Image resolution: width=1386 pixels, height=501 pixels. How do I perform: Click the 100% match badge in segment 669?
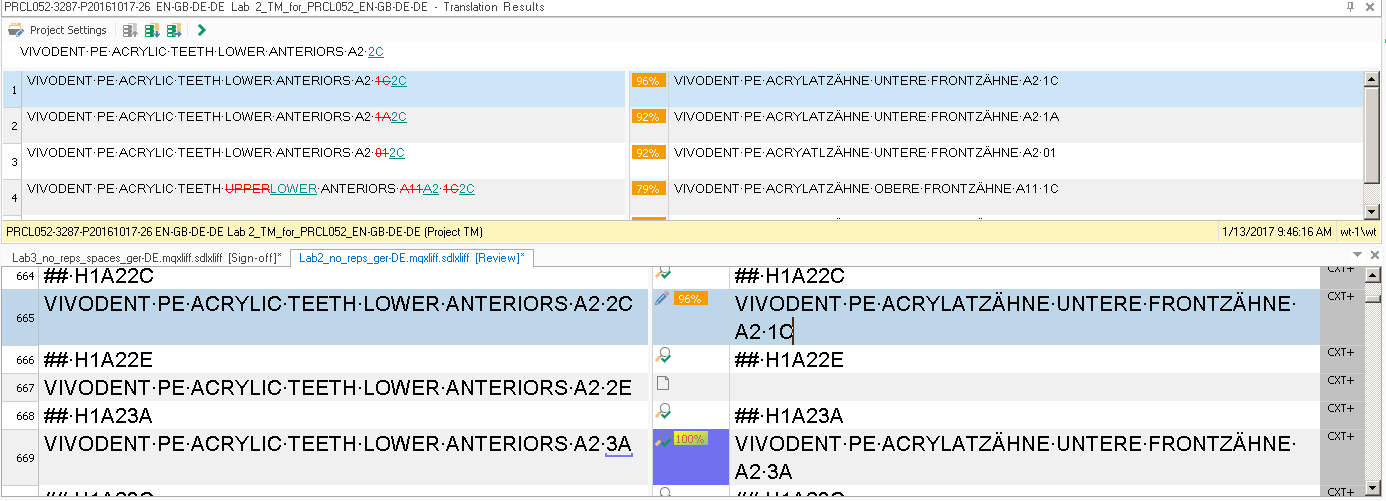click(x=690, y=438)
